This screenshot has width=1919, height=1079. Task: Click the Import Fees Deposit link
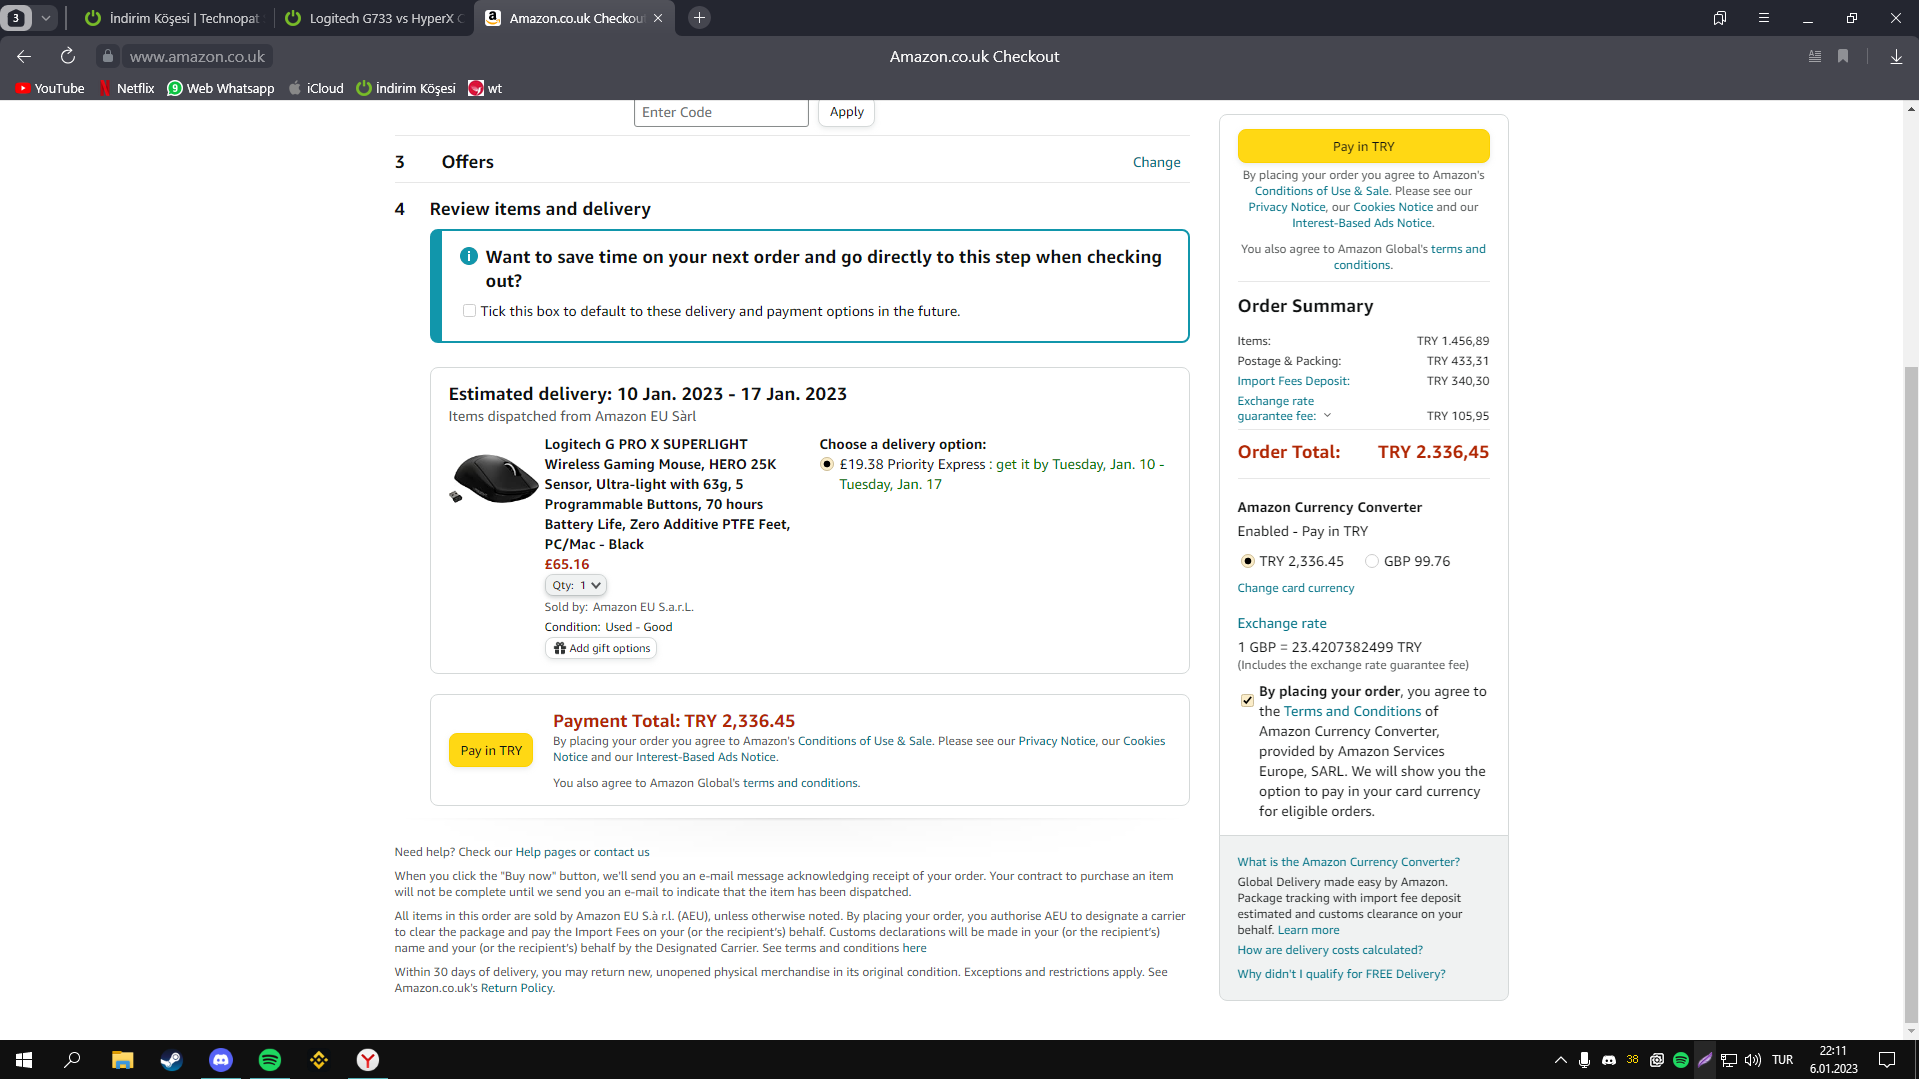click(1293, 381)
